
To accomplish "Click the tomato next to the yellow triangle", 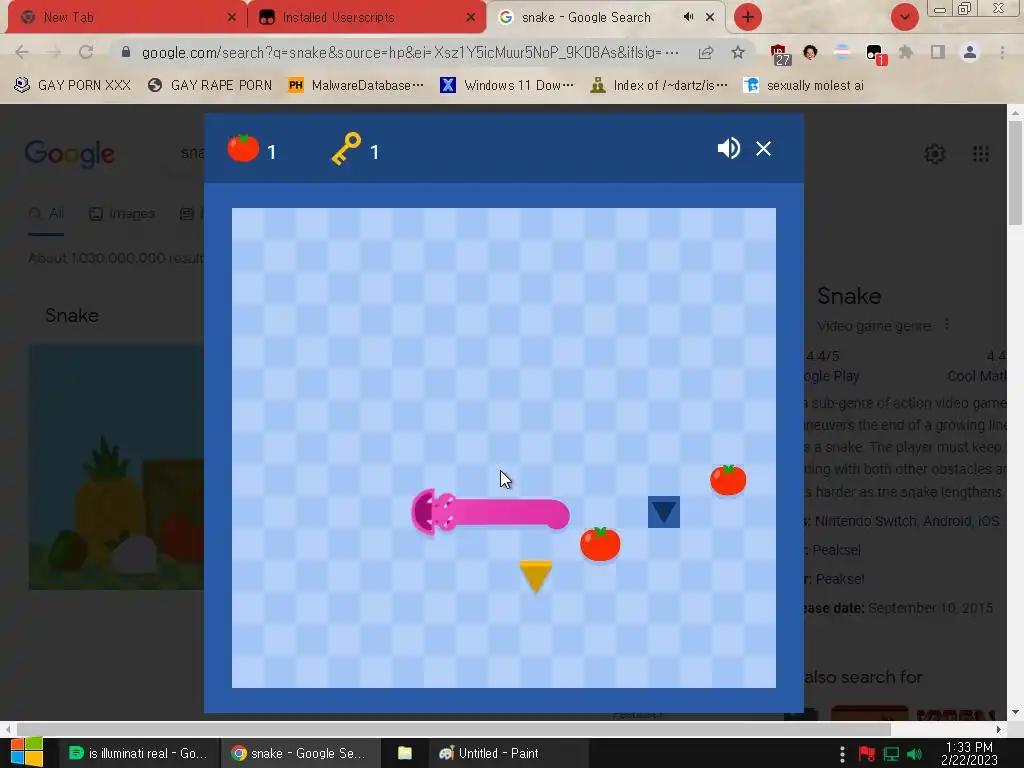I will coord(600,543).
